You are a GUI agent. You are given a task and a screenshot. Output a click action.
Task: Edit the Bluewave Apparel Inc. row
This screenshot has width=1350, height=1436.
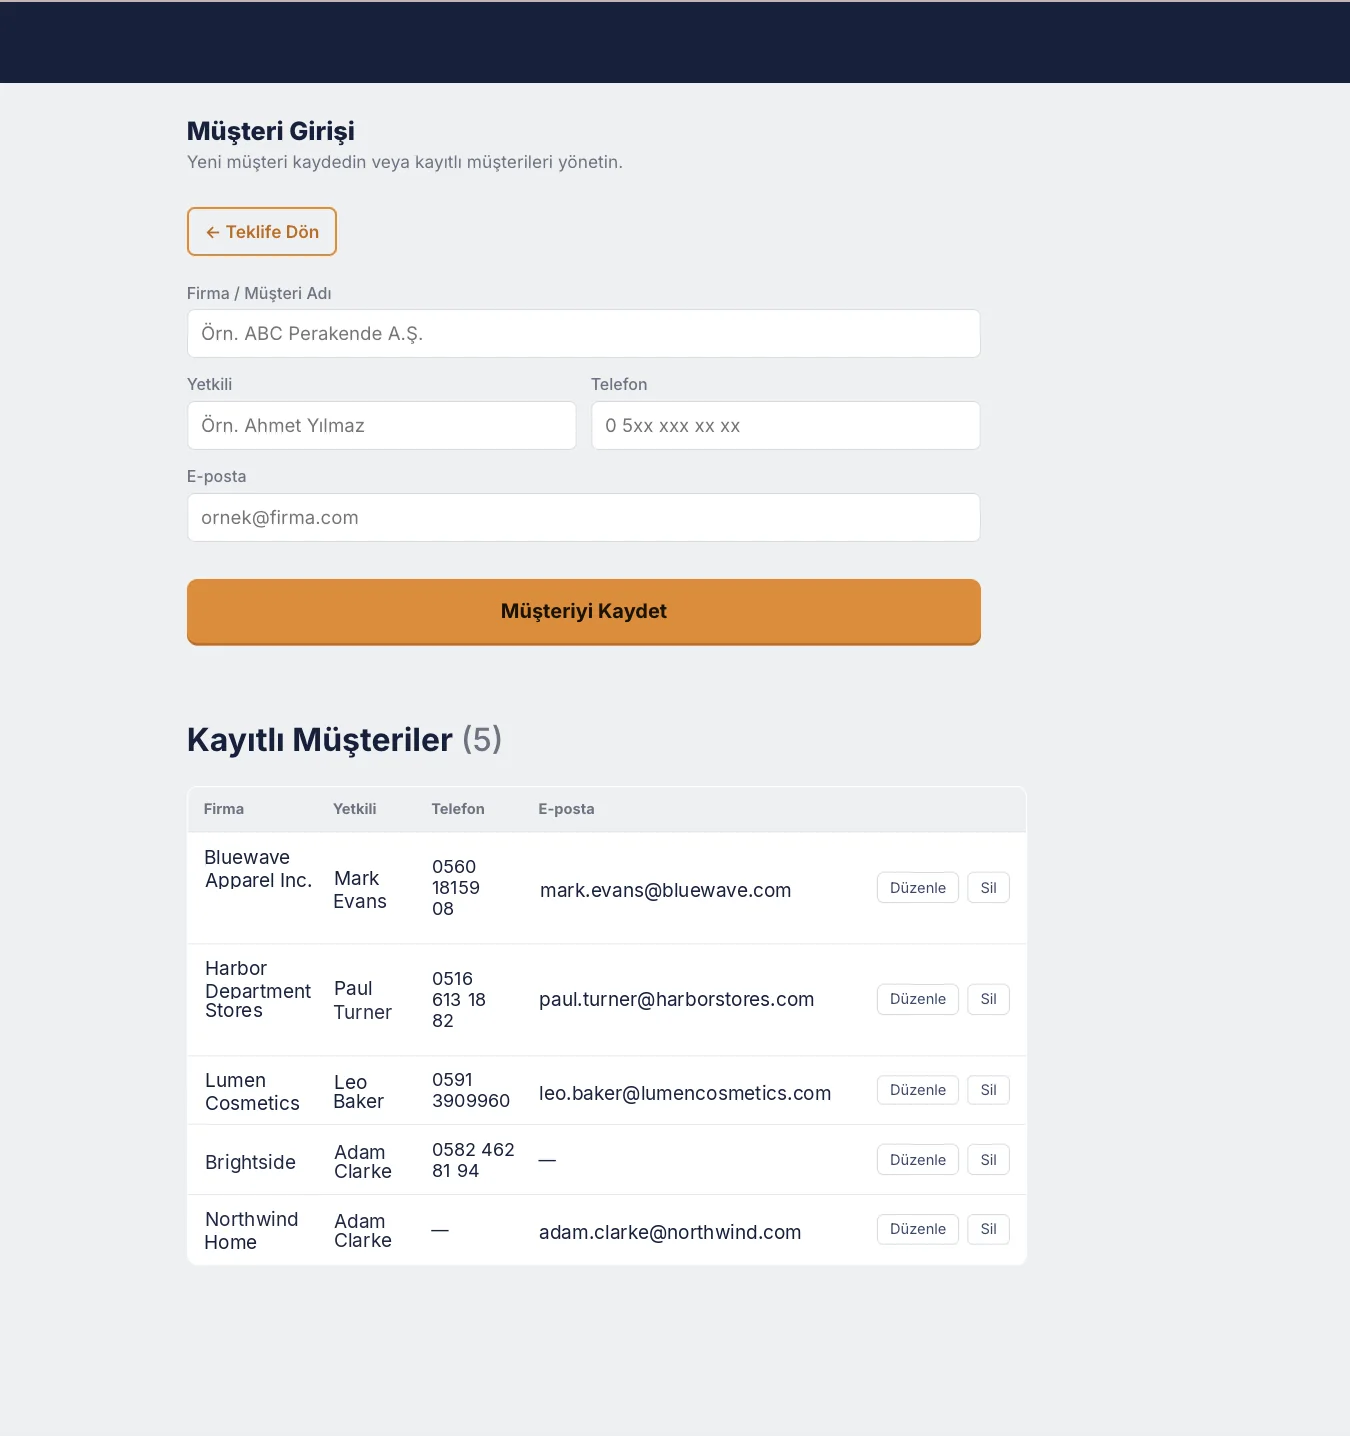[918, 888]
